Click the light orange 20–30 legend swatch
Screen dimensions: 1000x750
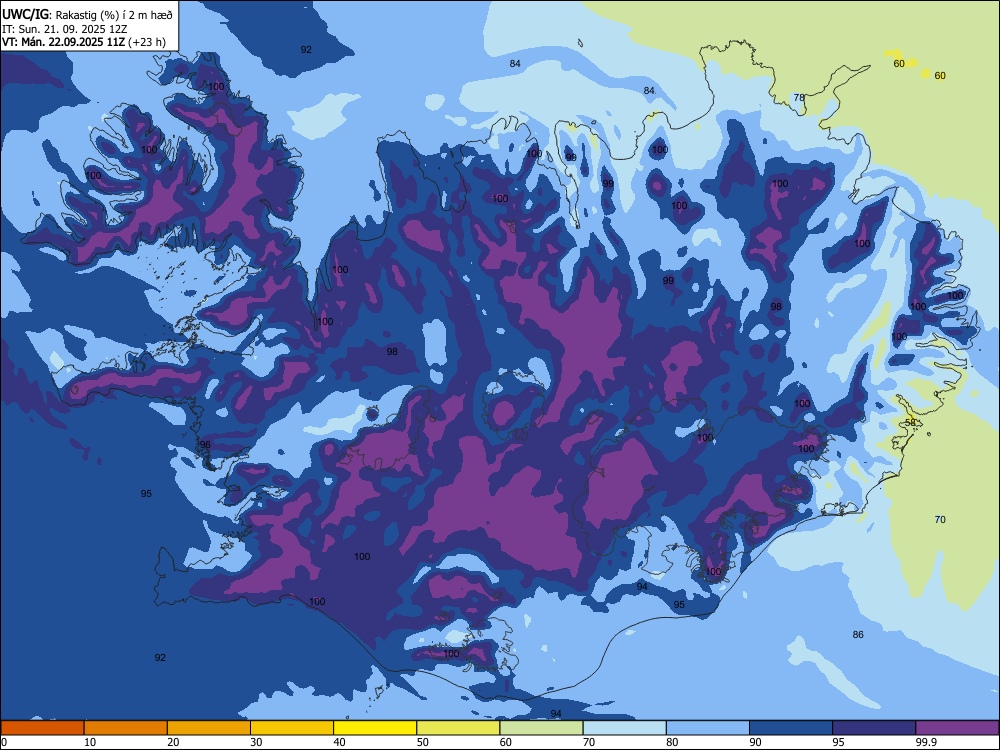tap(209, 728)
